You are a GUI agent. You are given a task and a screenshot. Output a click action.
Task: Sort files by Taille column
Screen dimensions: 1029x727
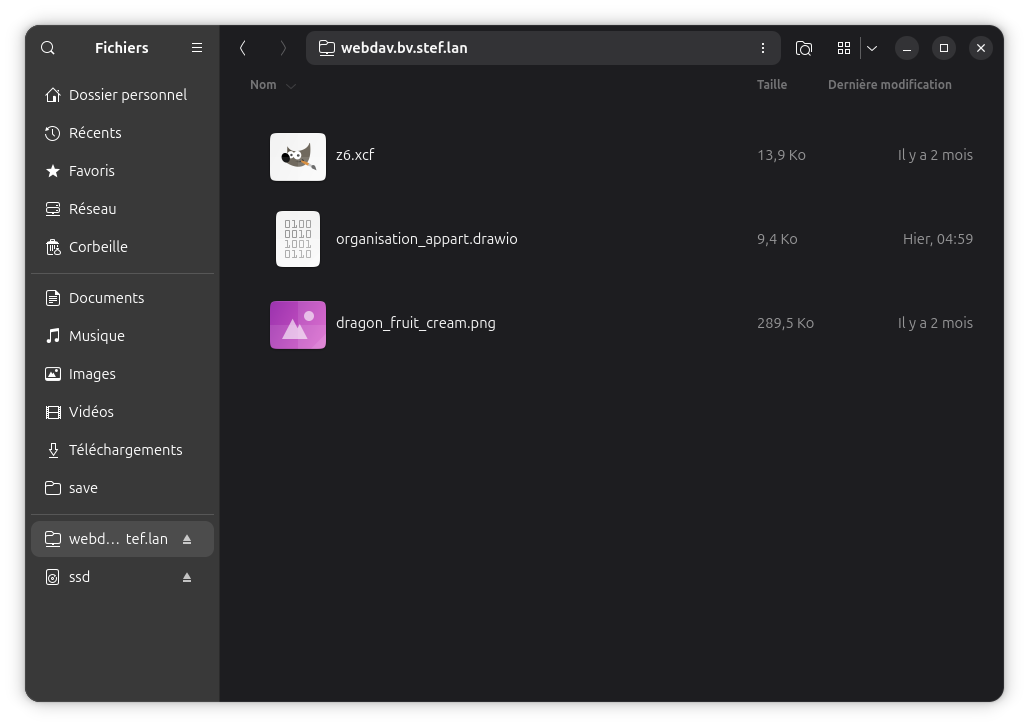[x=772, y=85]
